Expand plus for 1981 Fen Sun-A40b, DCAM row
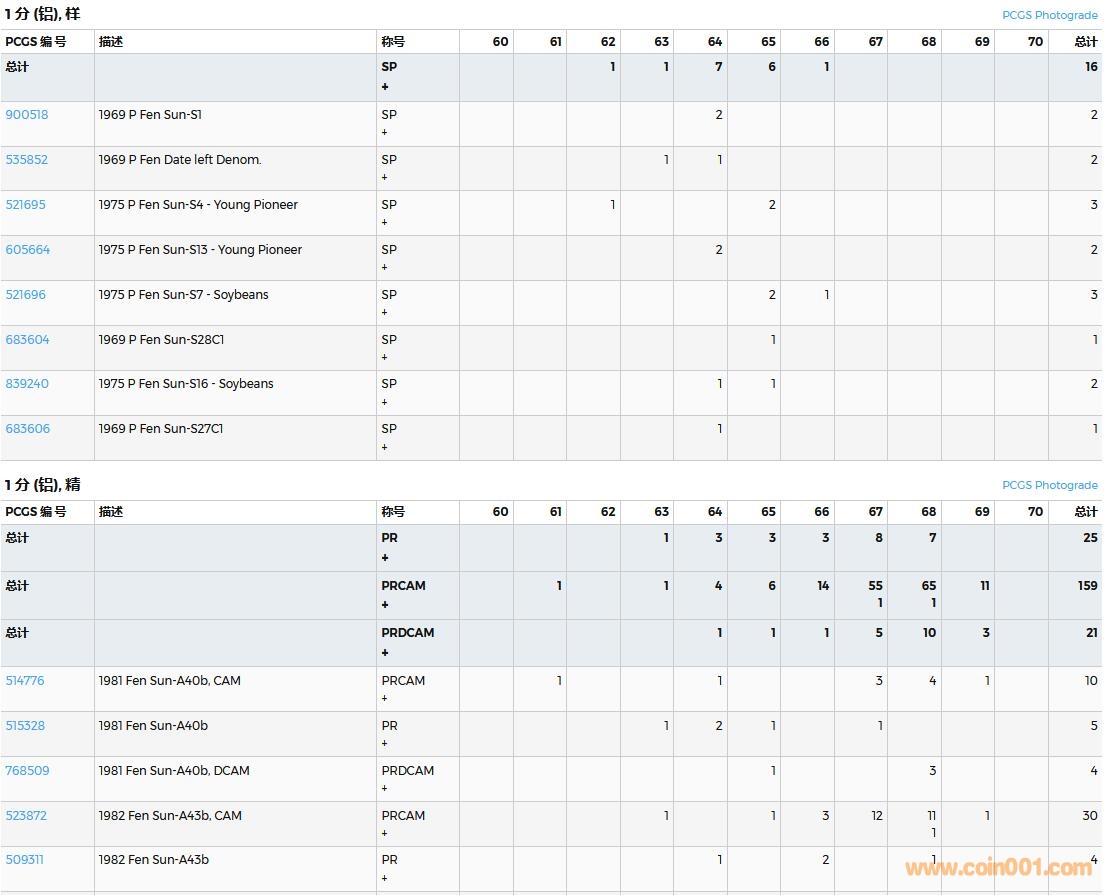 (384, 788)
